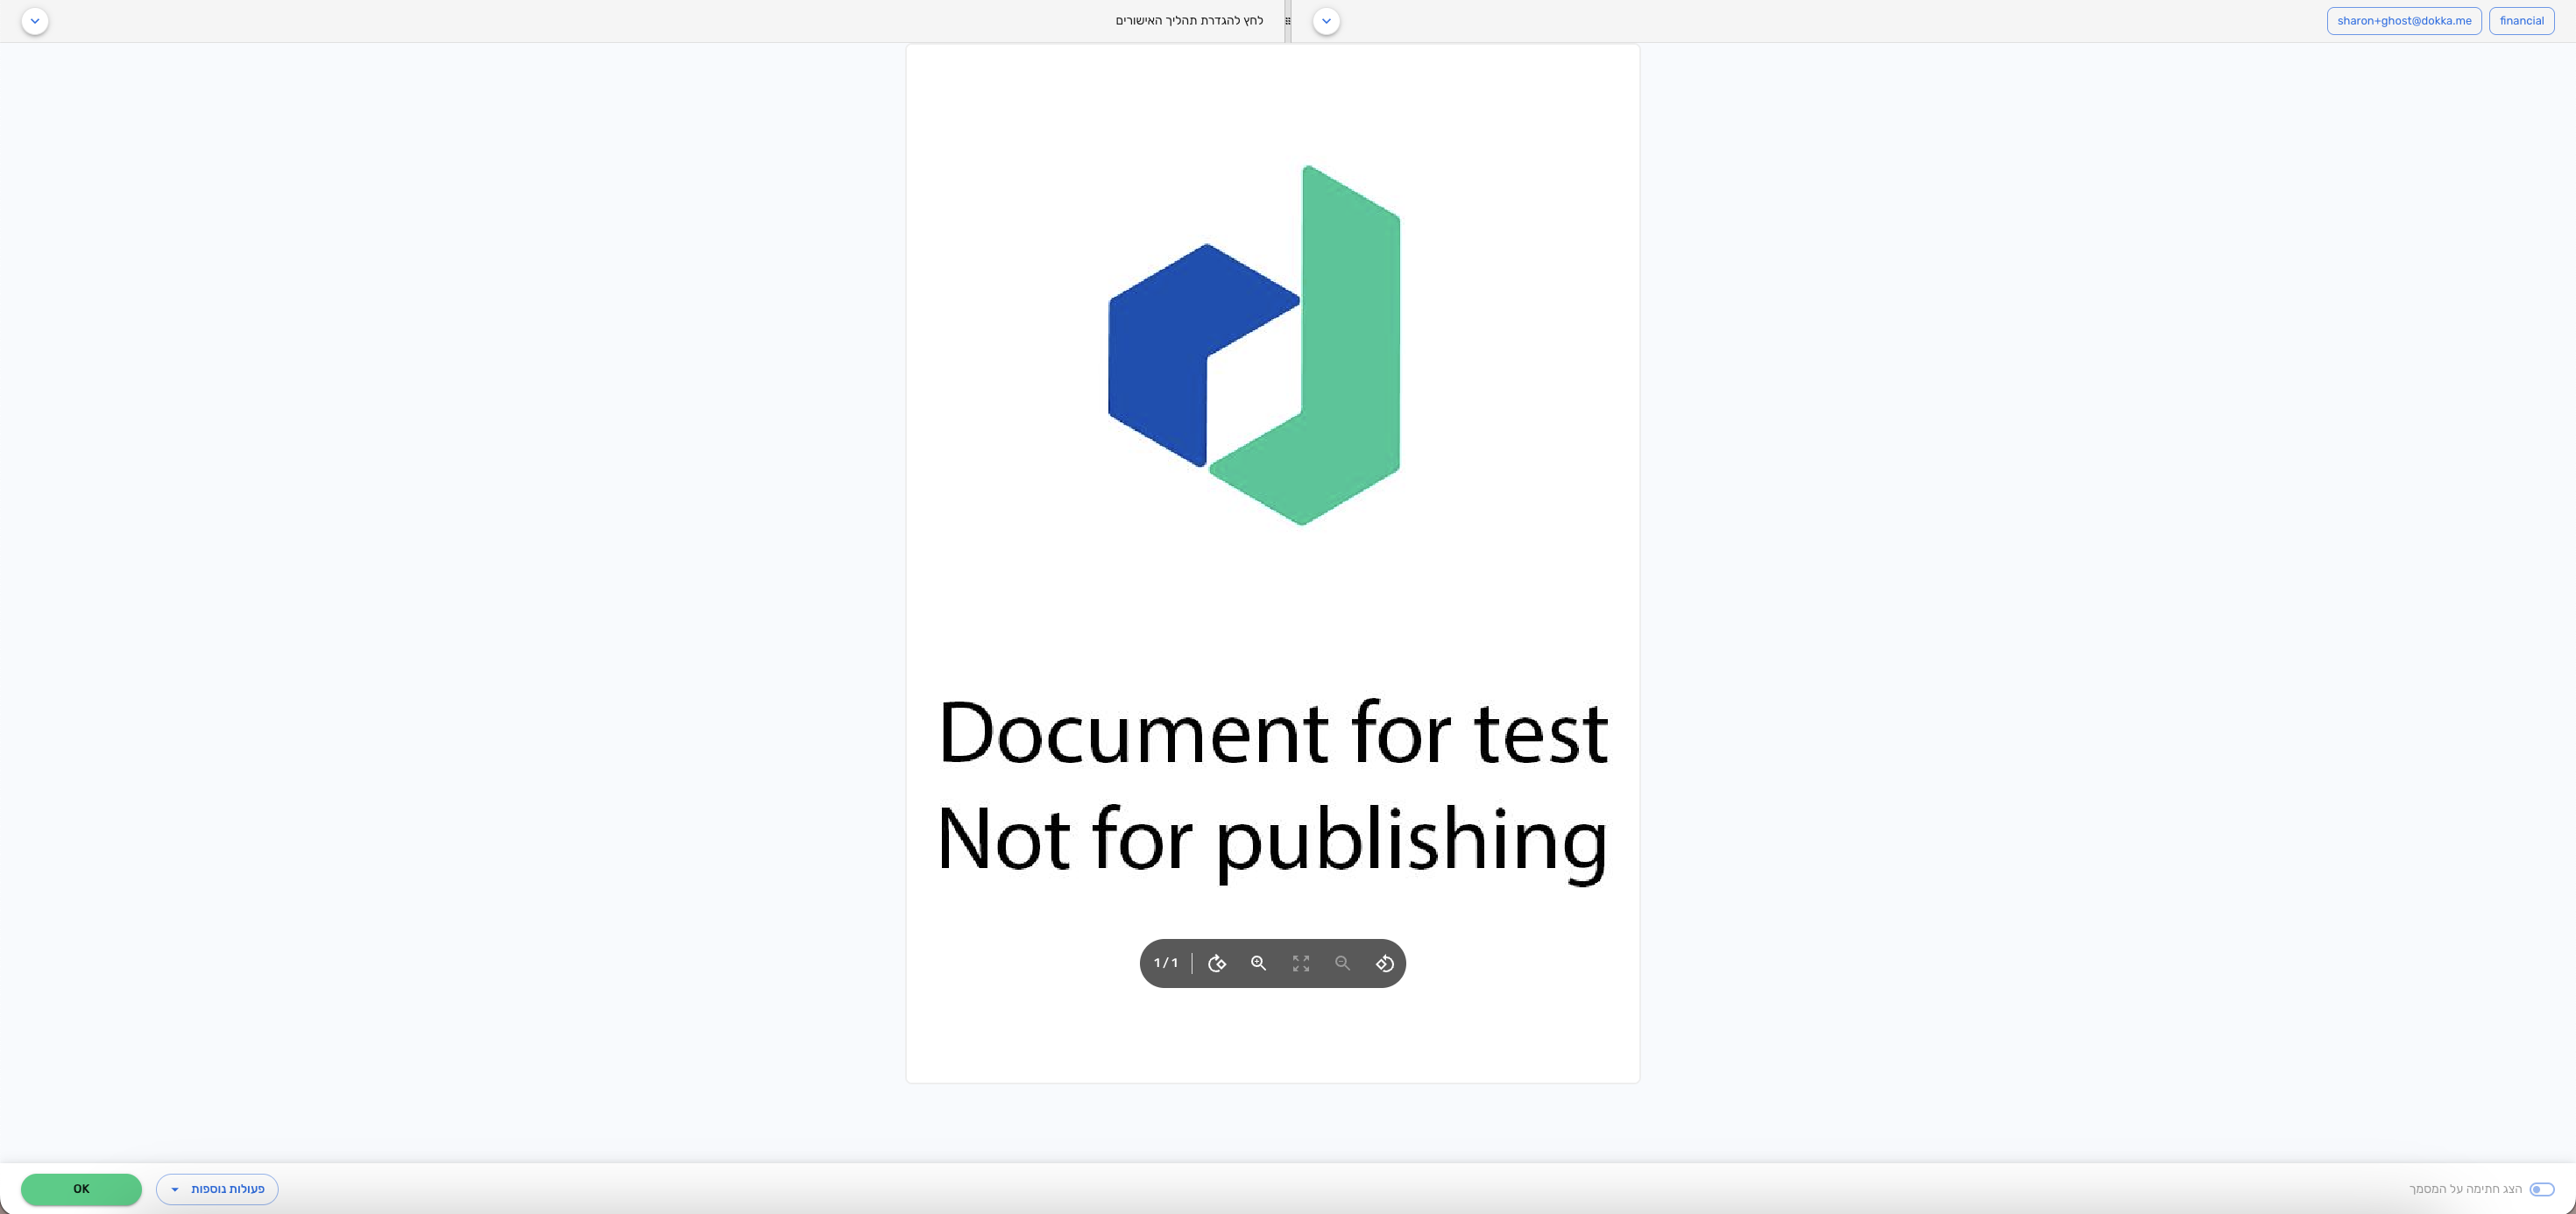This screenshot has width=2576, height=1214.
Task: Toggle the show signature on document switch
Action: (x=2541, y=1189)
